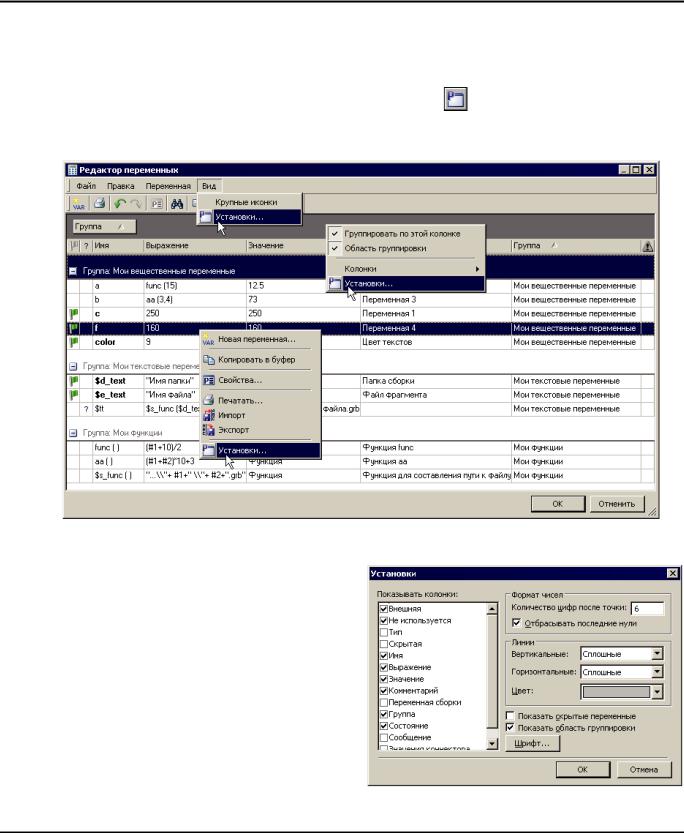Image resolution: width=684 pixels, height=833 pixels.
Task: Uncheck Отбрасывать последние нули
Action: (516, 623)
